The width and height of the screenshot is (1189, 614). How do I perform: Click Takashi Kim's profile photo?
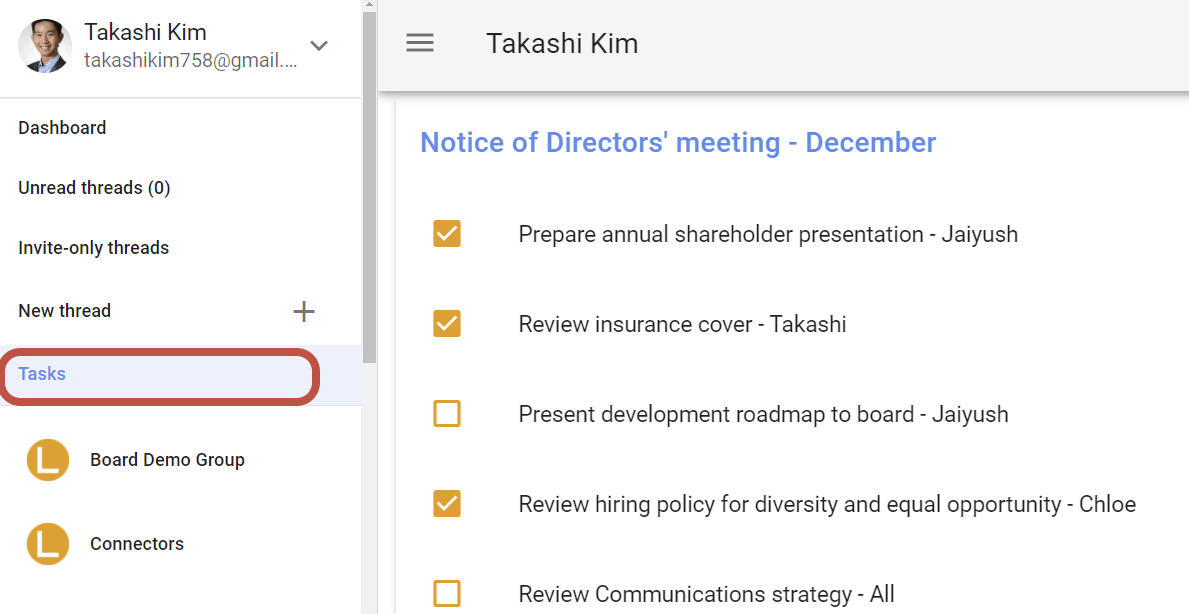tap(45, 46)
